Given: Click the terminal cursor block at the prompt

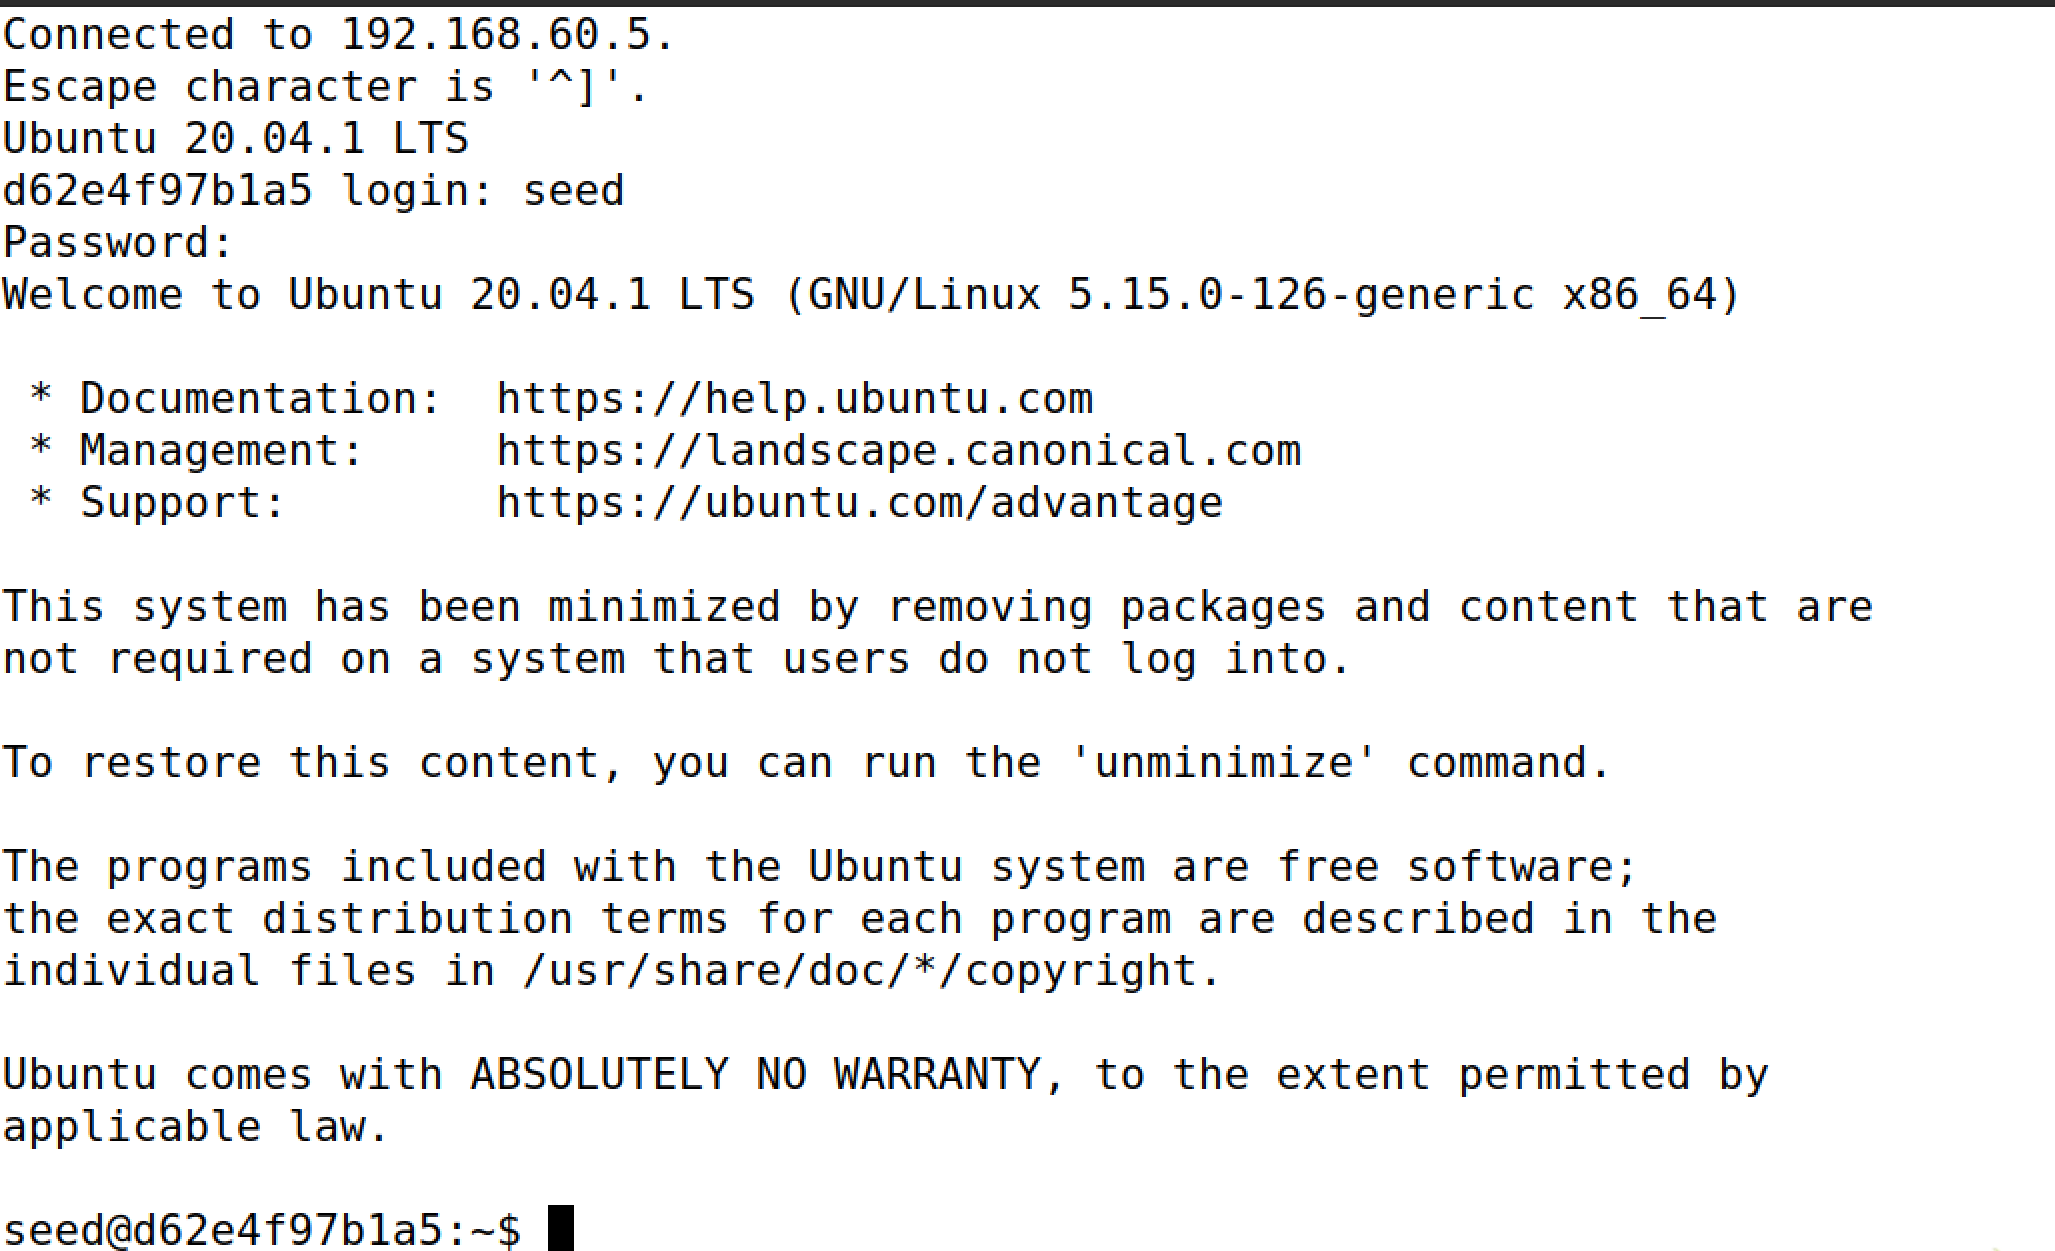Looking at the screenshot, I should pyautogui.click(x=561, y=1228).
